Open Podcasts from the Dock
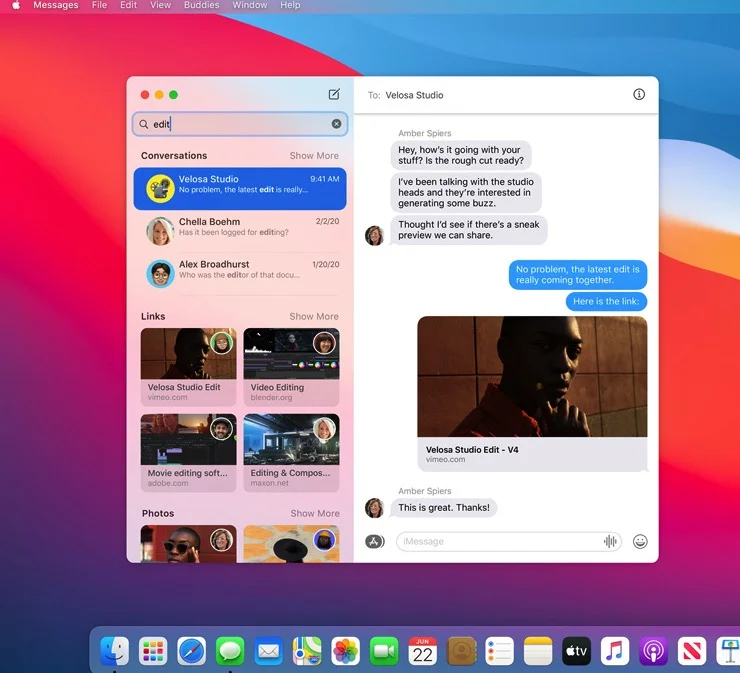The height and width of the screenshot is (673, 740). click(654, 651)
